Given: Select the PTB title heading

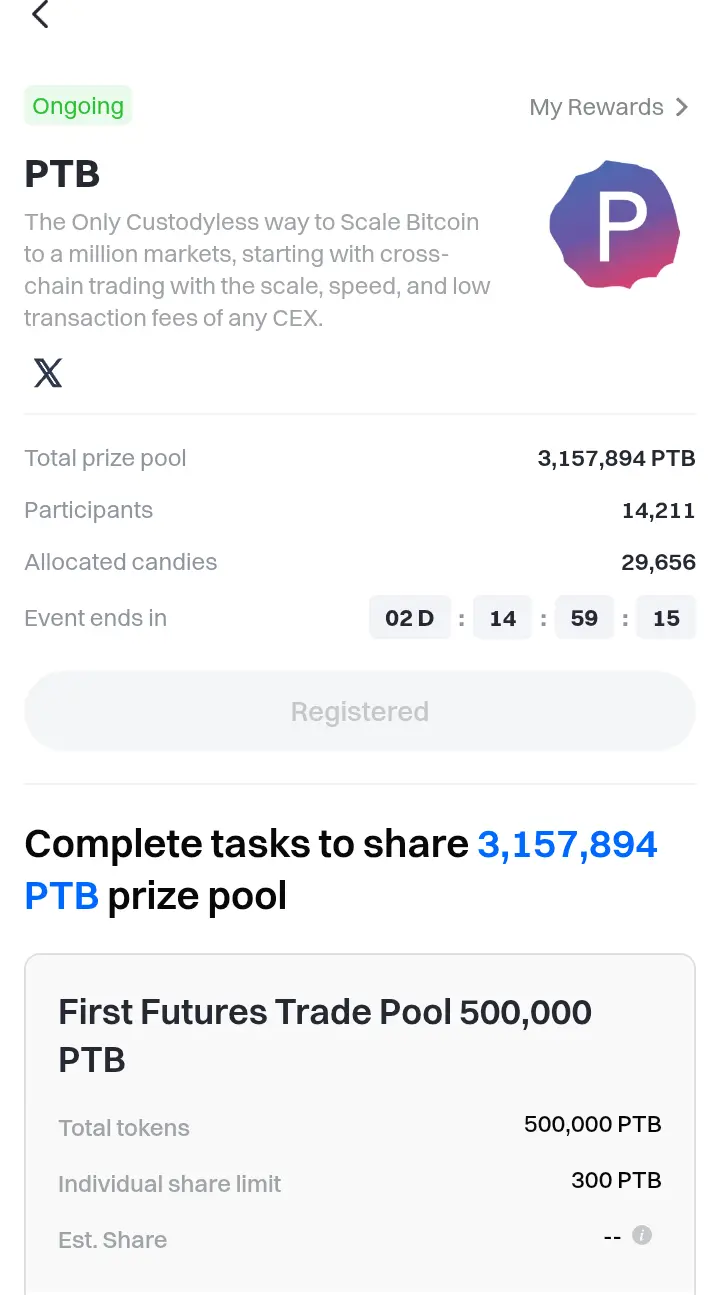Looking at the screenshot, I should tap(62, 174).
